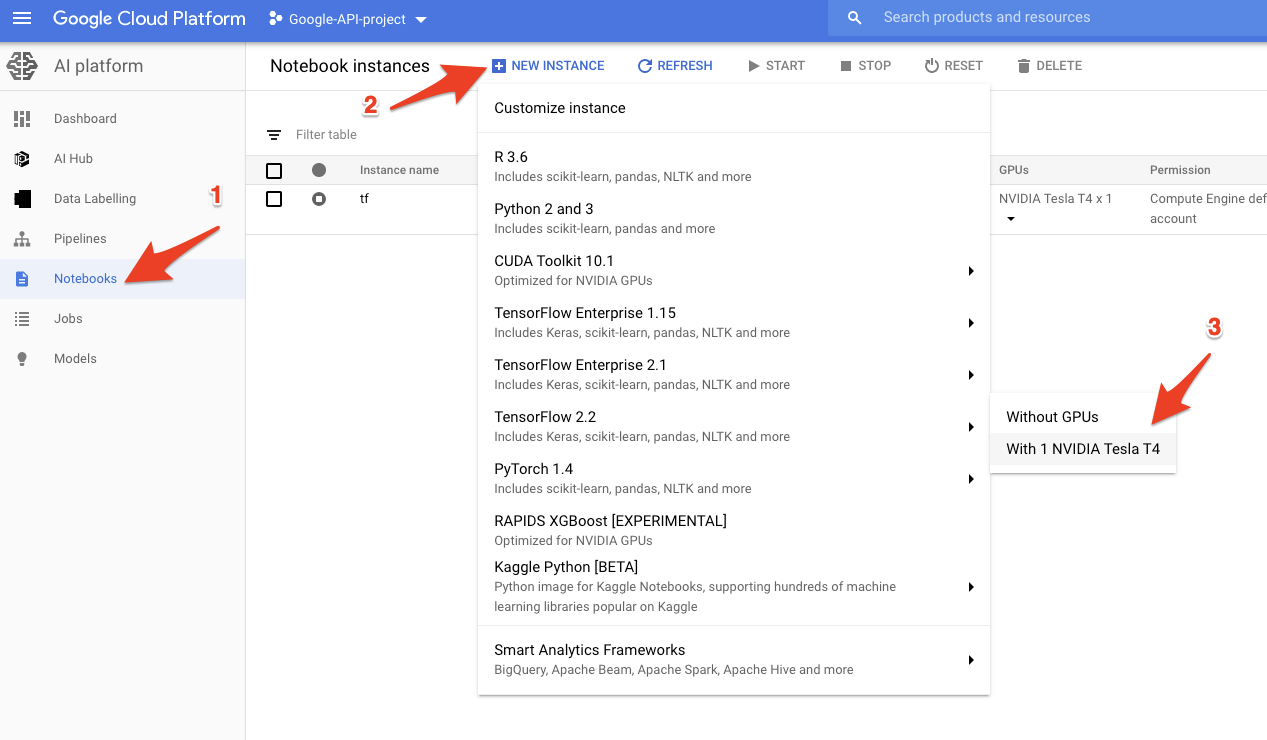Click the Dashboard sidebar icon
This screenshot has width=1267, height=740.
tap(22, 119)
